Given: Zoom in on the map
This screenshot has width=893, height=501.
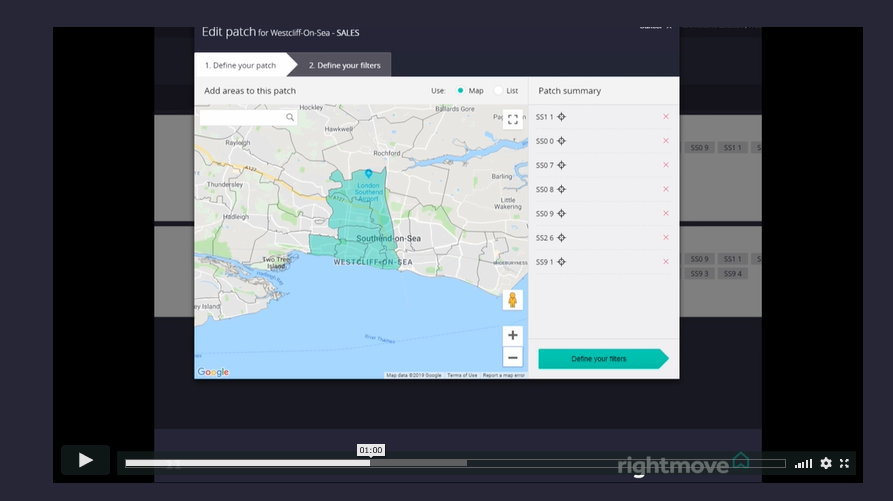Looking at the screenshot, I should (513, 335).
